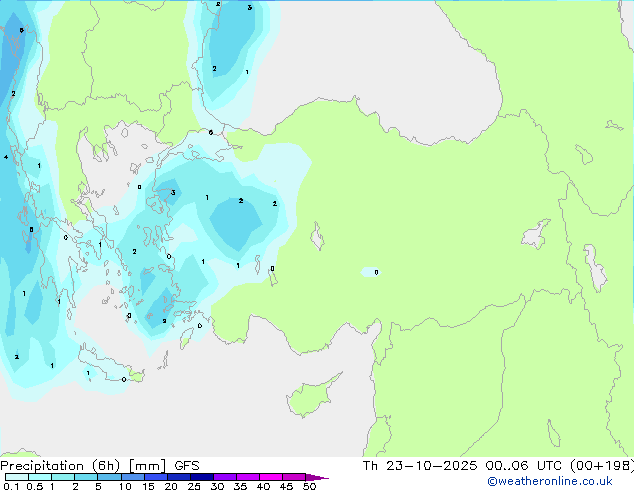The image size is (634, 490).
Task: Select the 35–40 mm legend color swatch
Action: point(247,477)
